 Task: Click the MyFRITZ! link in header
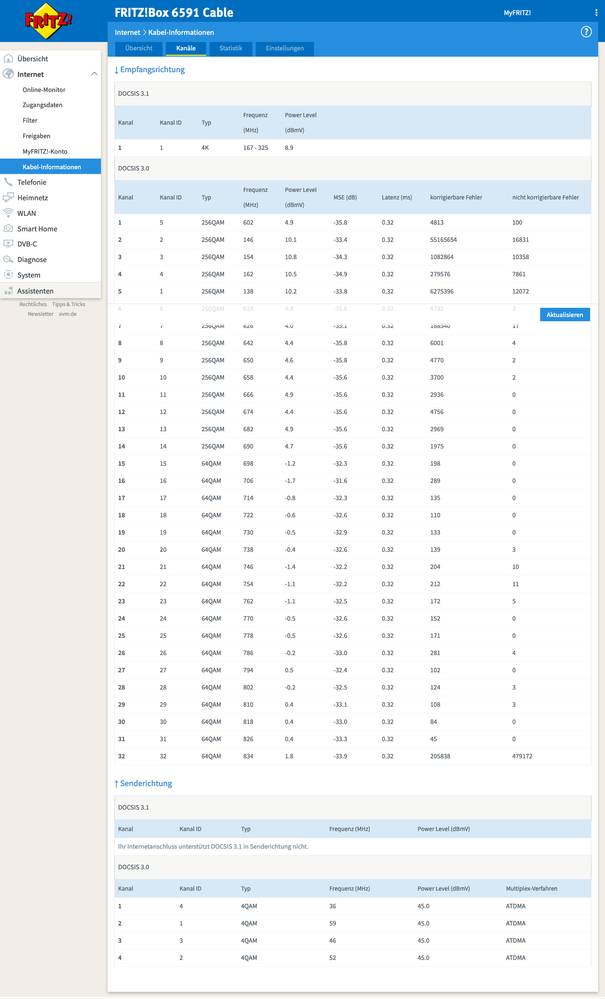[x=517, y=13]
